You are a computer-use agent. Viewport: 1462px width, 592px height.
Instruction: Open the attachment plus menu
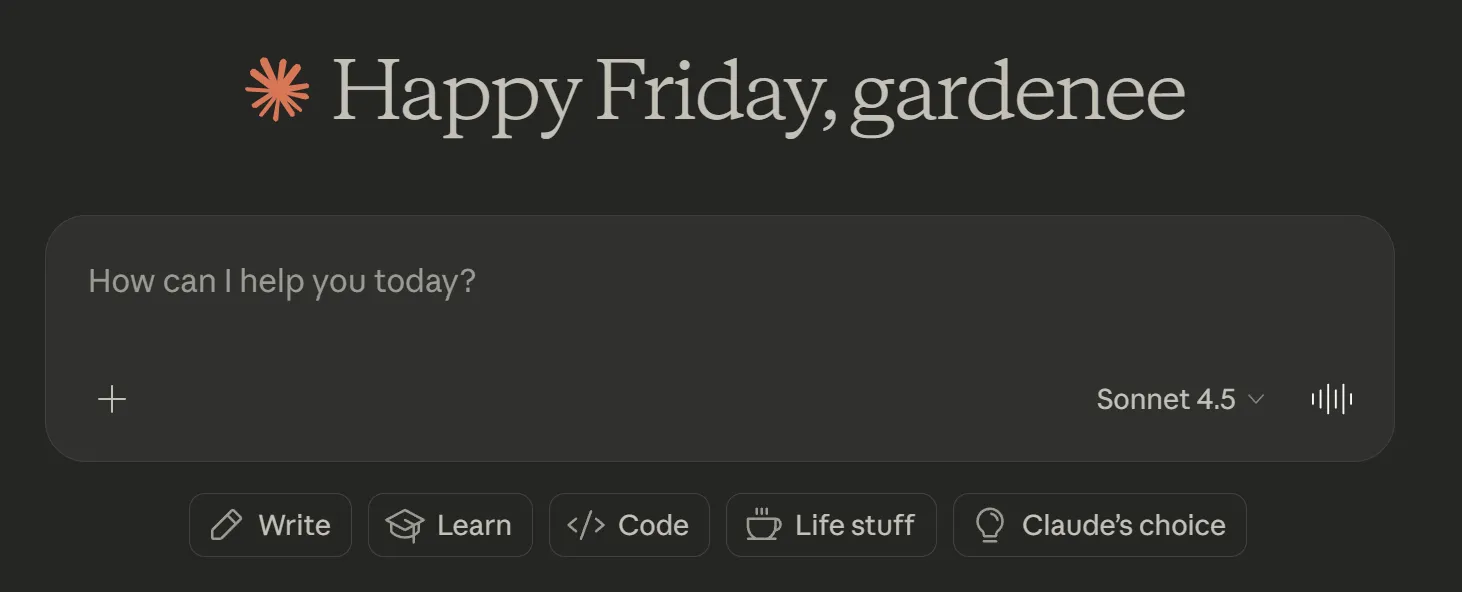112,400
